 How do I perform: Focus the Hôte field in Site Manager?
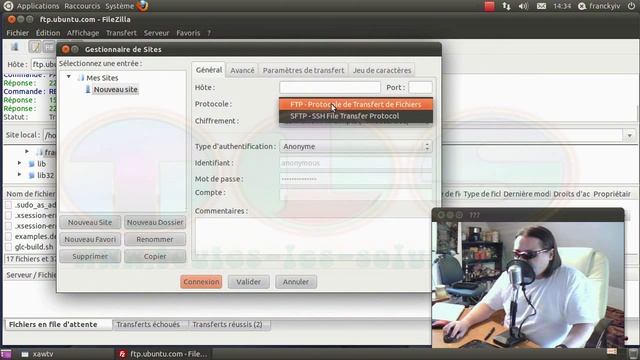pos(330,87)
